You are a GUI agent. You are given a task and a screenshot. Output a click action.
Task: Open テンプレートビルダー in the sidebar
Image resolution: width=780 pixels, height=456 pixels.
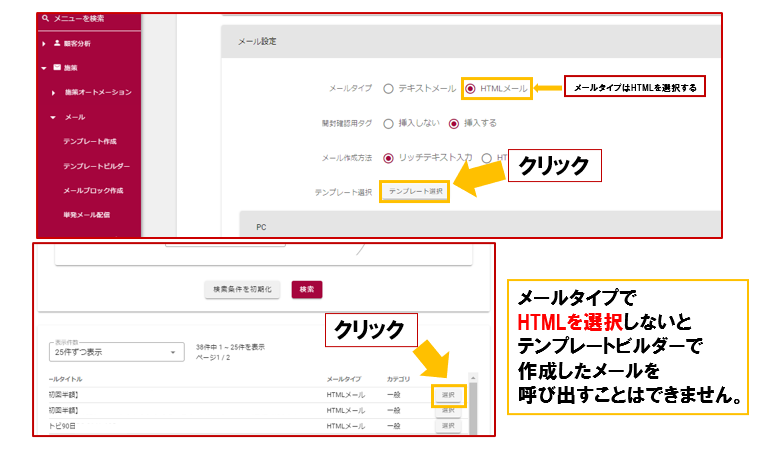point(95,166)
